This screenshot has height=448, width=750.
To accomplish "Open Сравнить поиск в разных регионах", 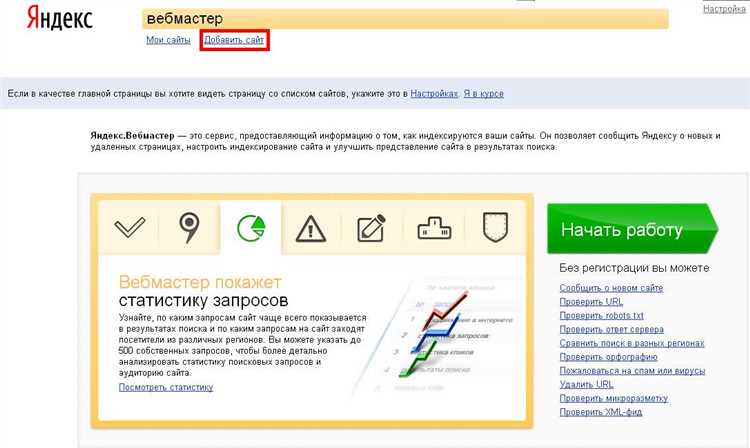I will pos(632,343).
